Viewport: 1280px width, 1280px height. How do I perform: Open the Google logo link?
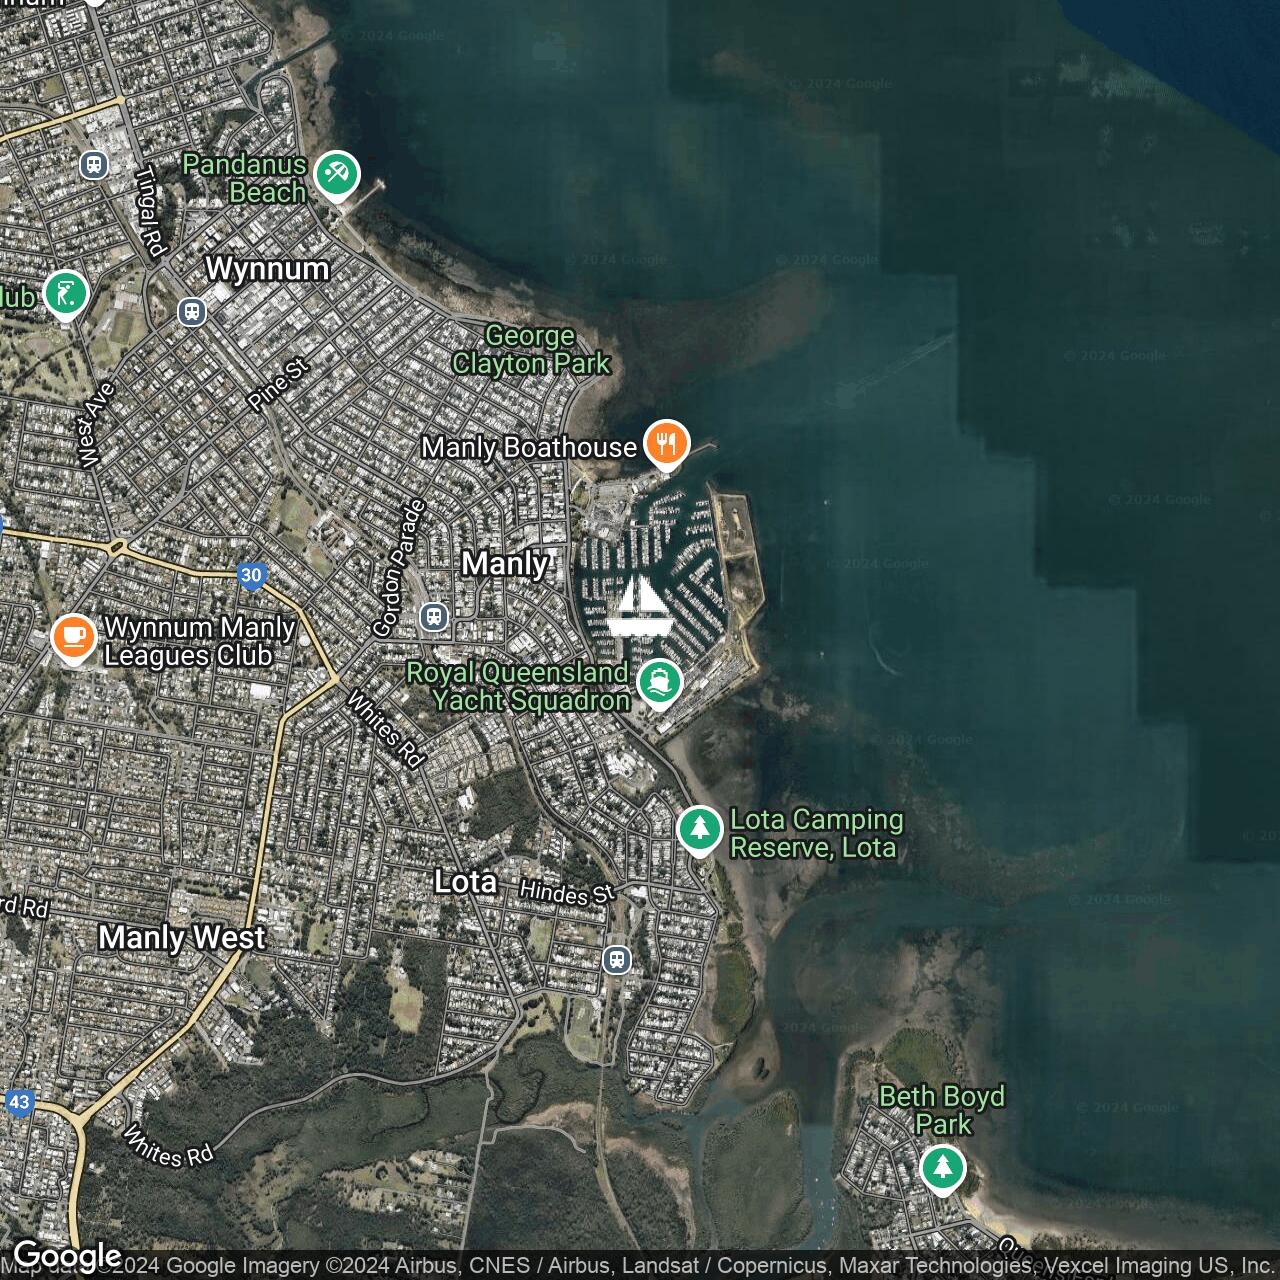pyautogui.click(x=66, y=1256)
